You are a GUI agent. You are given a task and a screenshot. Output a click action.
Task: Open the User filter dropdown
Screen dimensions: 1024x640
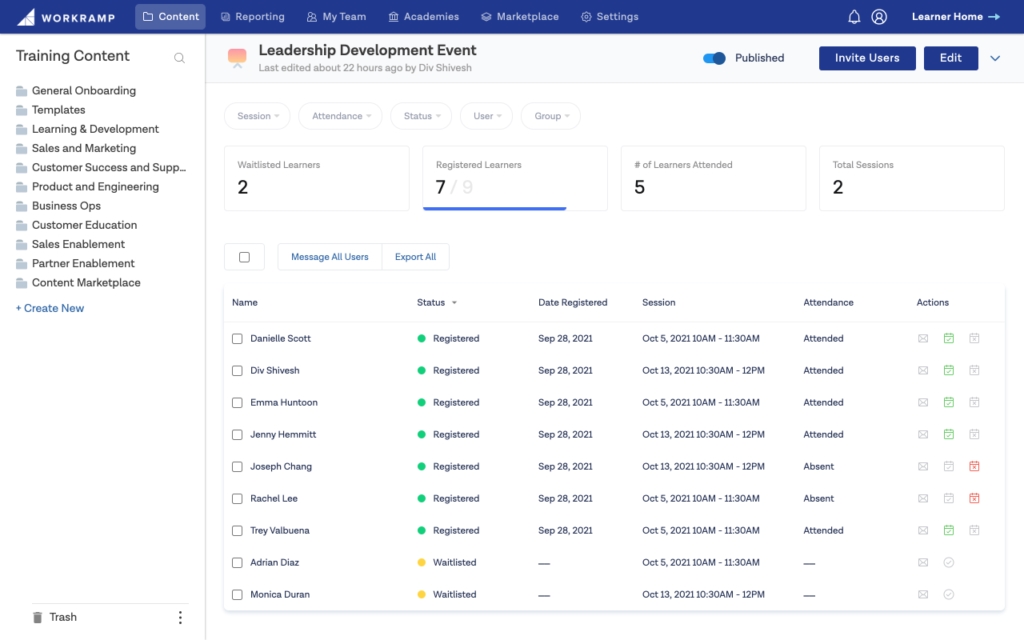coord(487,116)
